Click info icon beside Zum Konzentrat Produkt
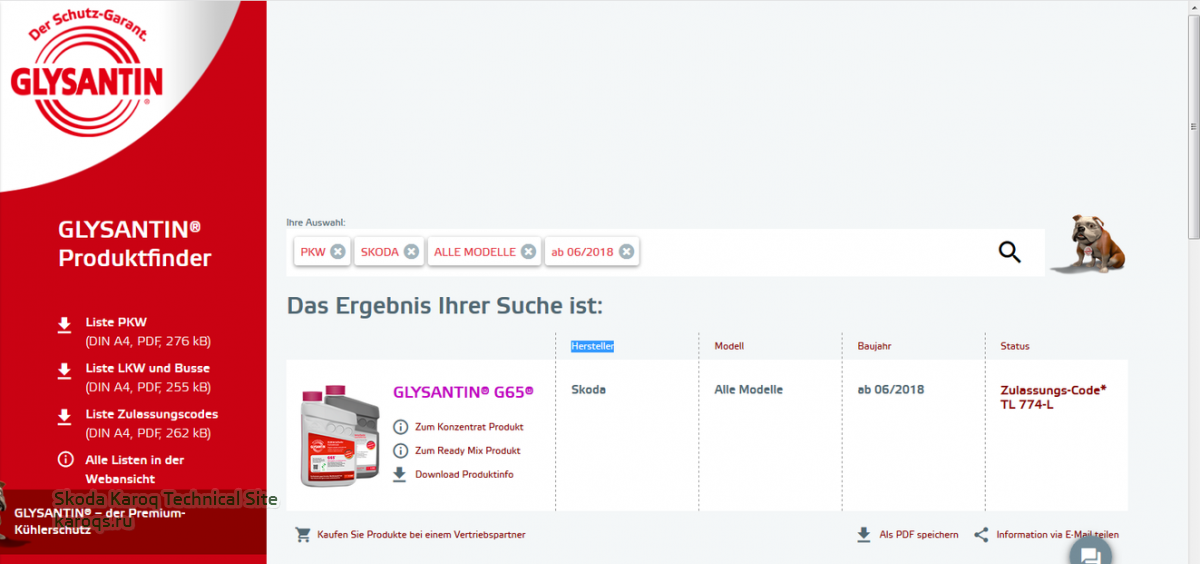 click(400, 427)
